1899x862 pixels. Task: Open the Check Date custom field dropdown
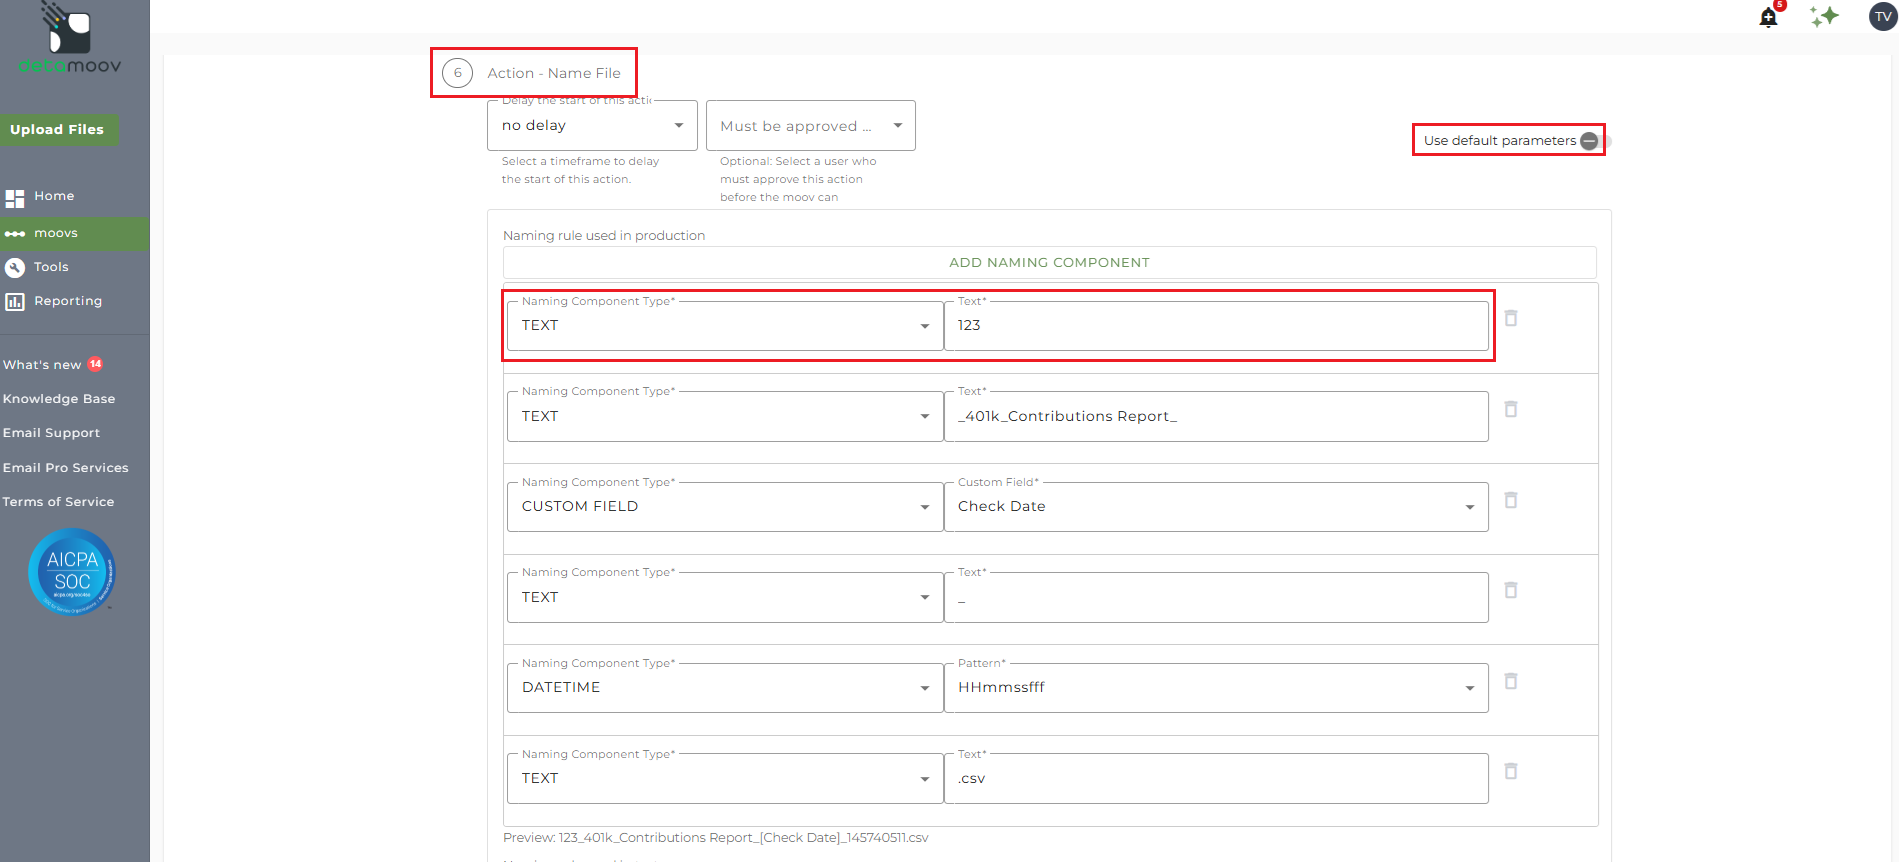click(x=1215, y=507)
